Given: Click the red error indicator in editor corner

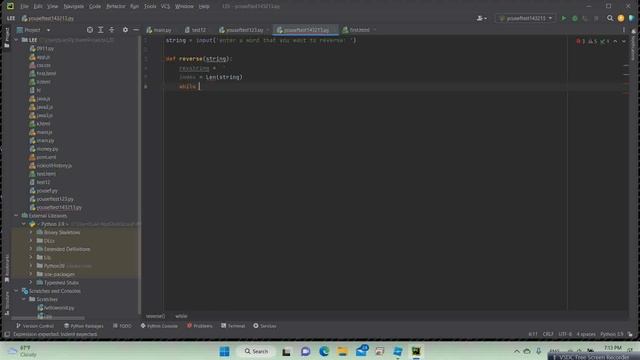Looking at the screenshot, I should tap(580, 41).
